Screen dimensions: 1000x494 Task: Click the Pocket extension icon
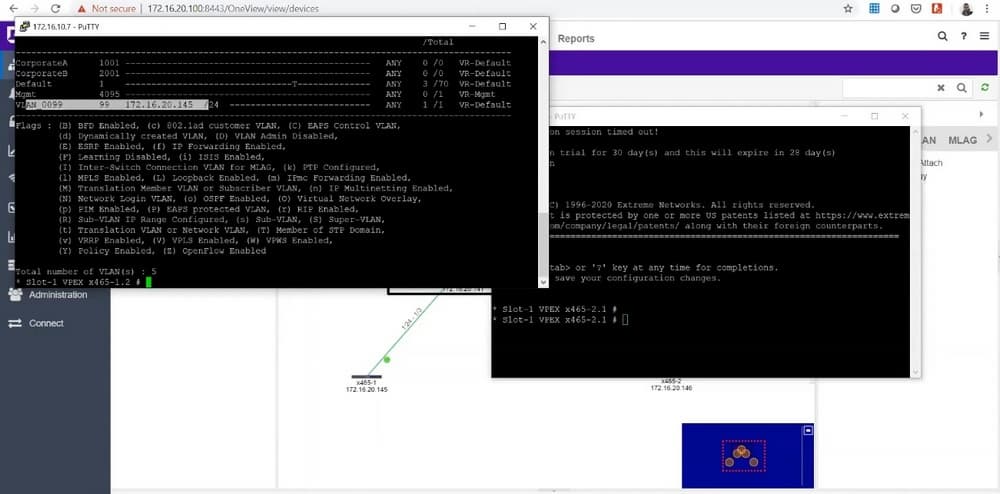click(x=915, y=9)
